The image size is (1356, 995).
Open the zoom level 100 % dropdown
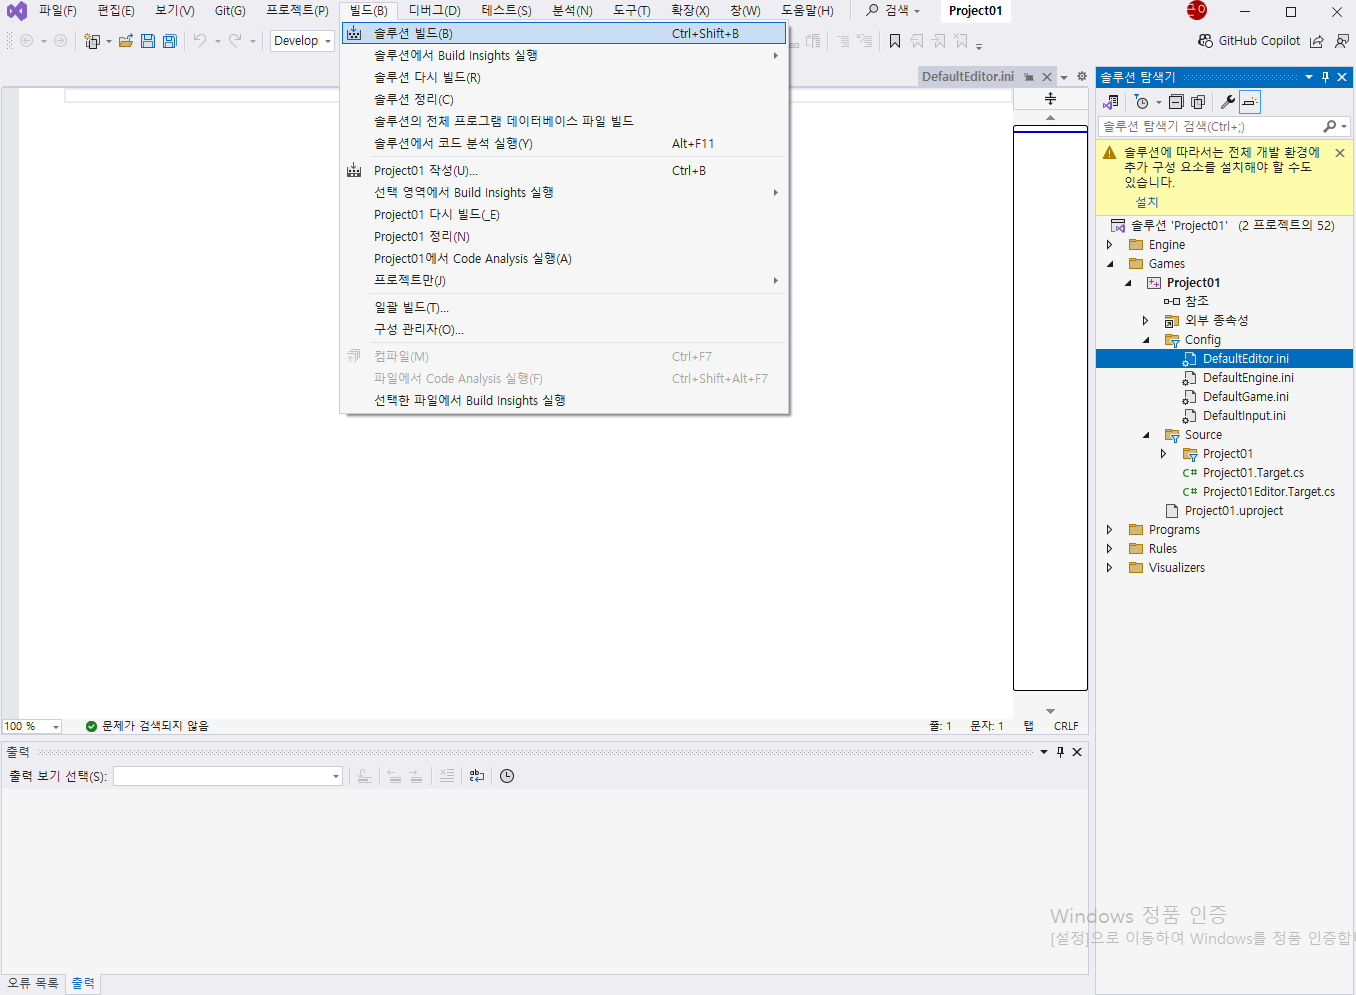click(32, 726)
